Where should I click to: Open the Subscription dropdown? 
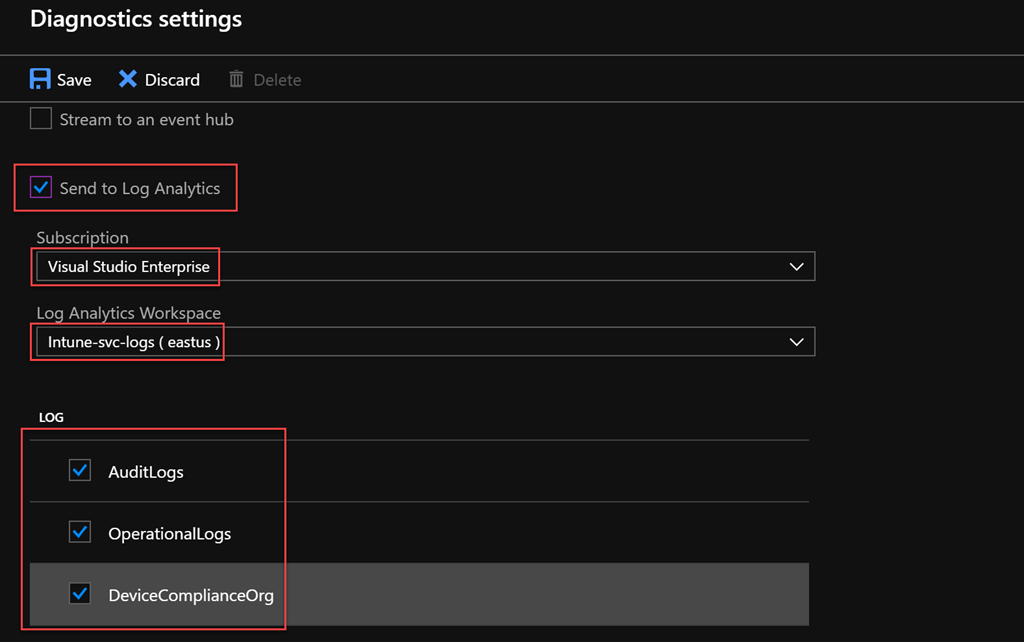pyautogui.click(x=425, y=266)
